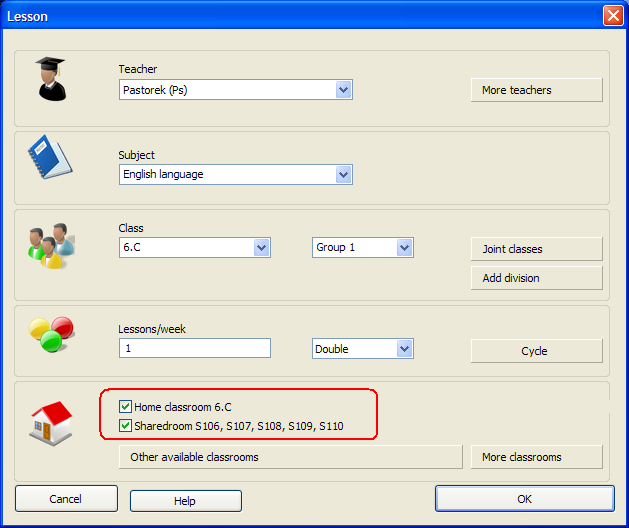Click the Add division button
Screen dimensions: 629x528
tap(536, 278)
